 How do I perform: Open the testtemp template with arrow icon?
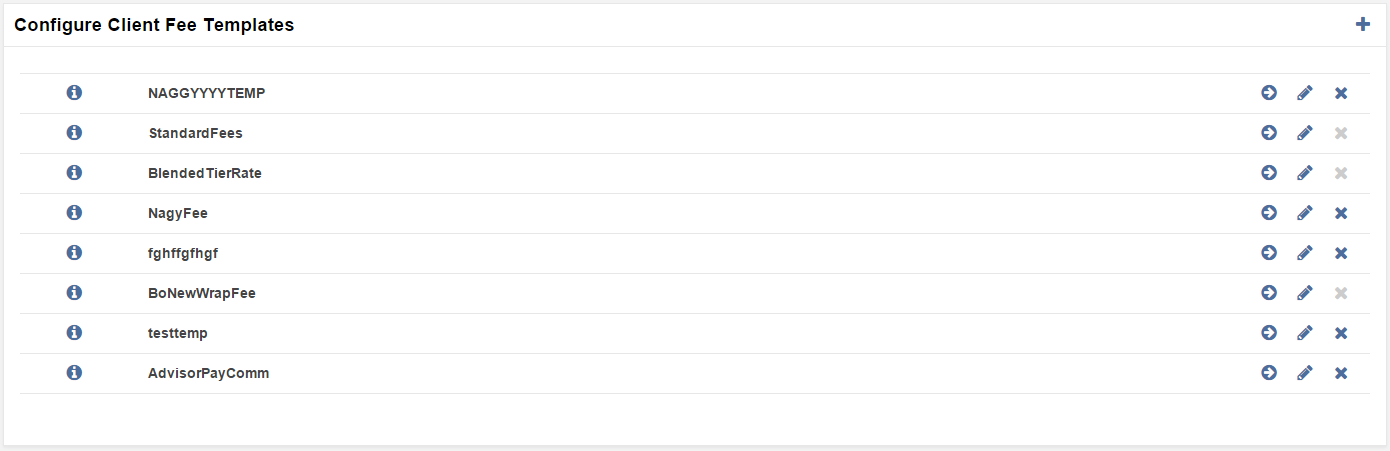tap(1269, 333)
